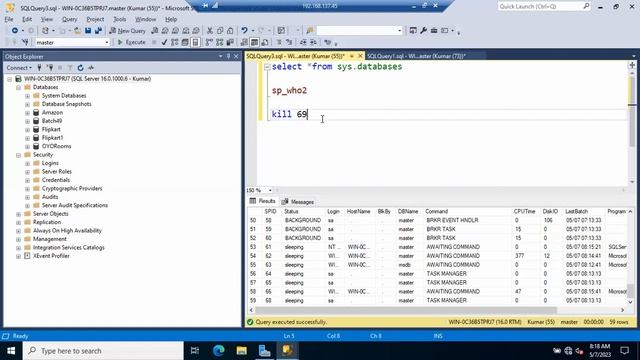
Task: Click the sp_who2 text in editor
Action: (289, 91)
